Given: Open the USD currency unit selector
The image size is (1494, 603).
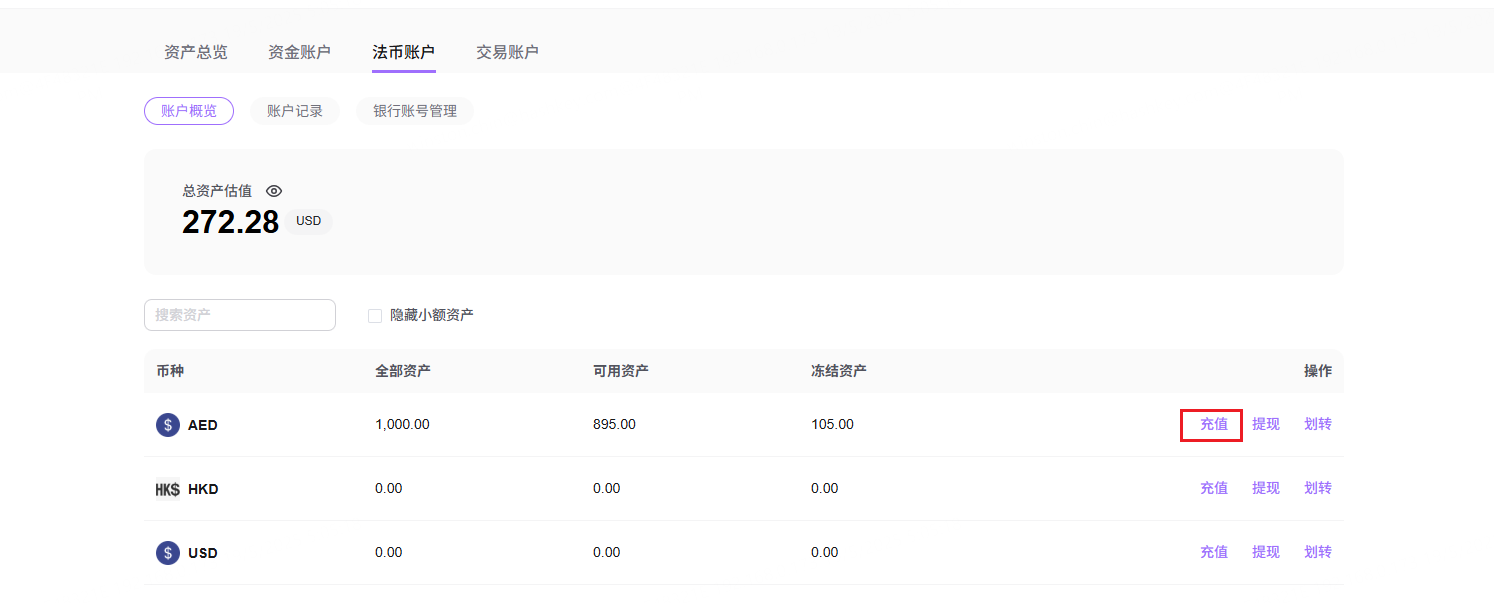Looking at the screenshot, I should click(x=308, y=221).
